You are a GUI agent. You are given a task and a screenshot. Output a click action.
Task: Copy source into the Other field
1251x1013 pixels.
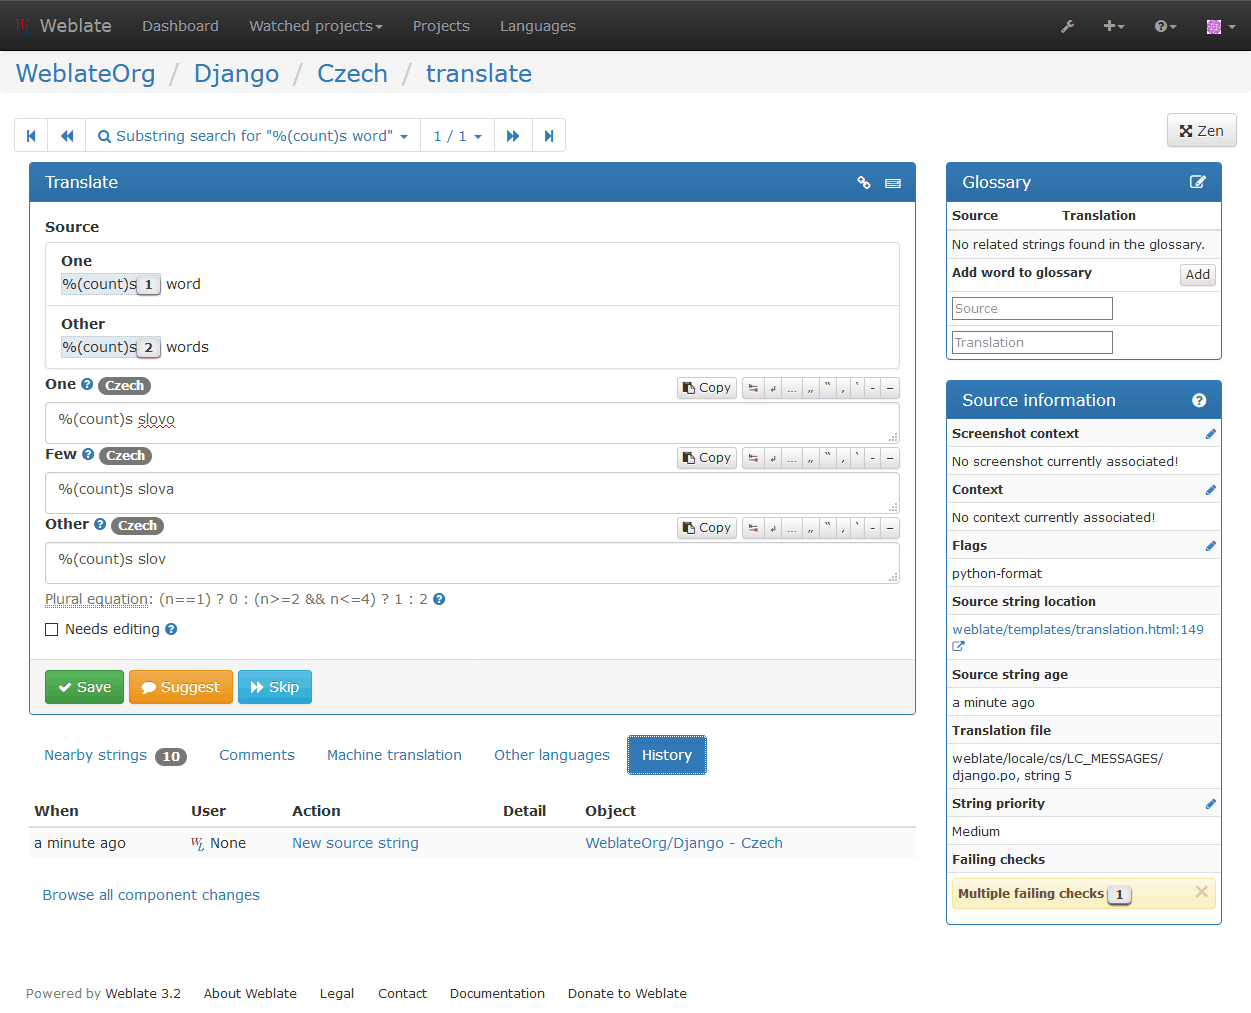(x=707, y=528)
